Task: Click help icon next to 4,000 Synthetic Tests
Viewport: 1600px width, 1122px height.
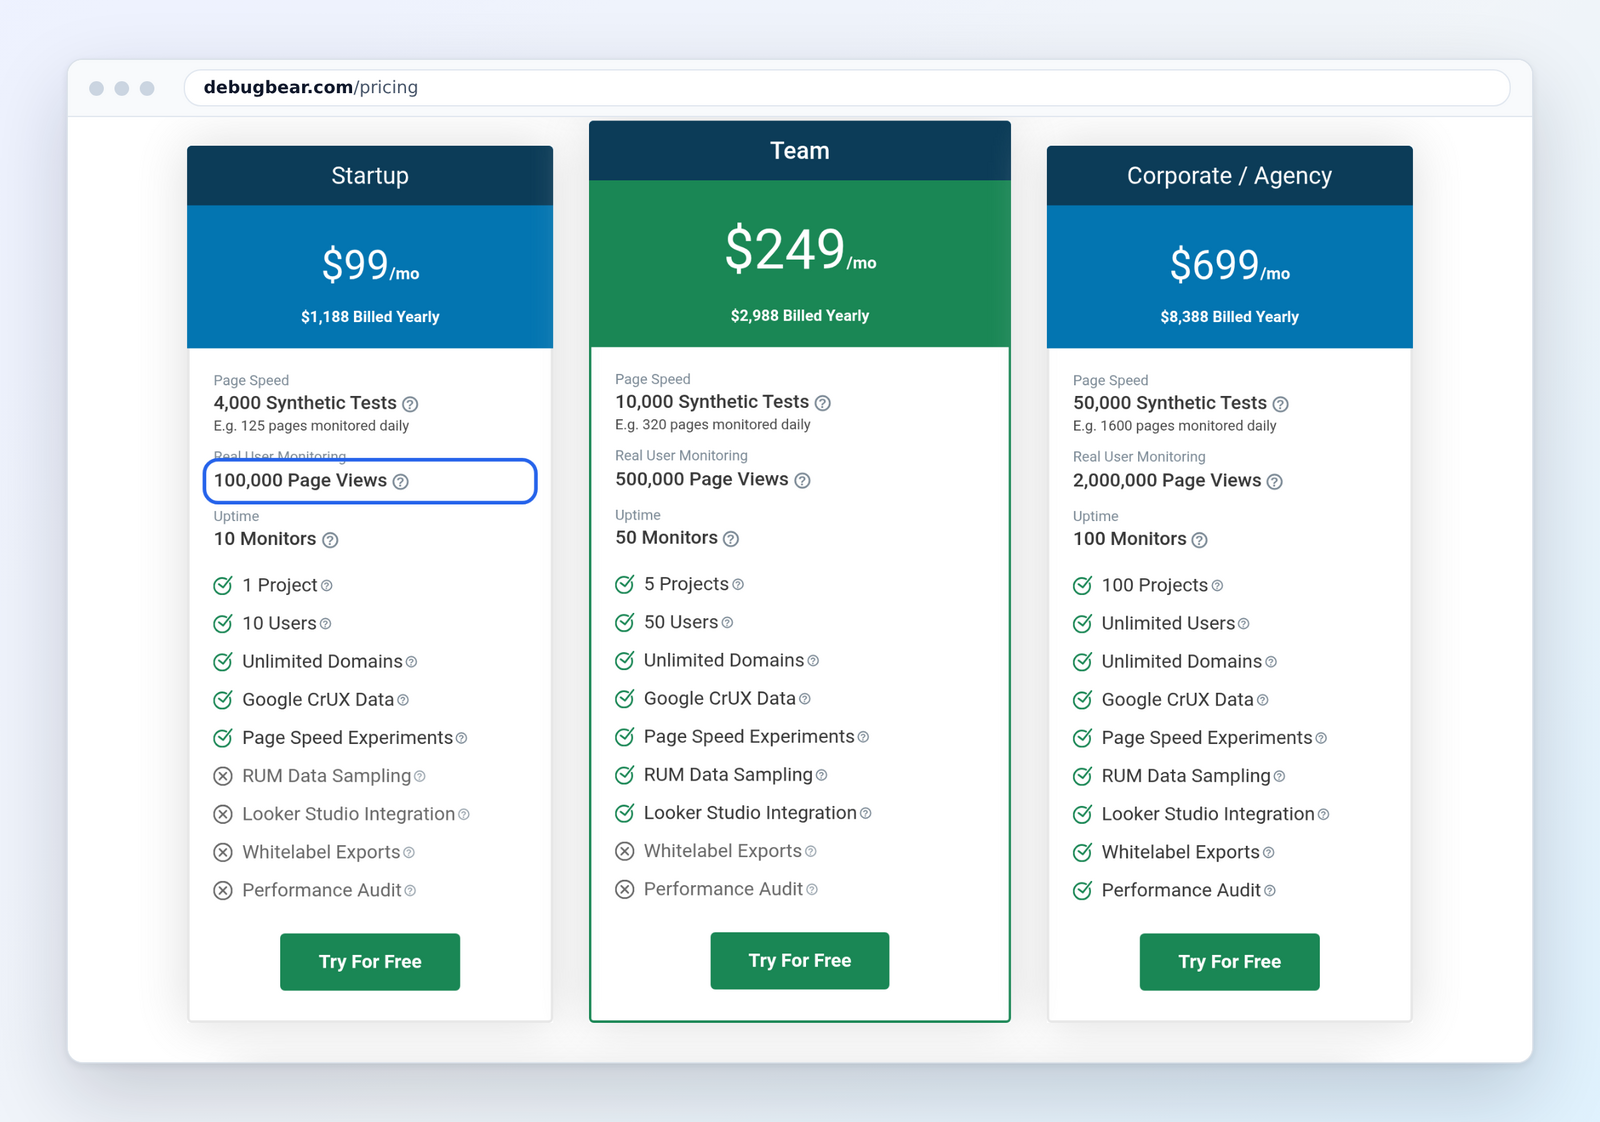Action: tap(410, 404)
